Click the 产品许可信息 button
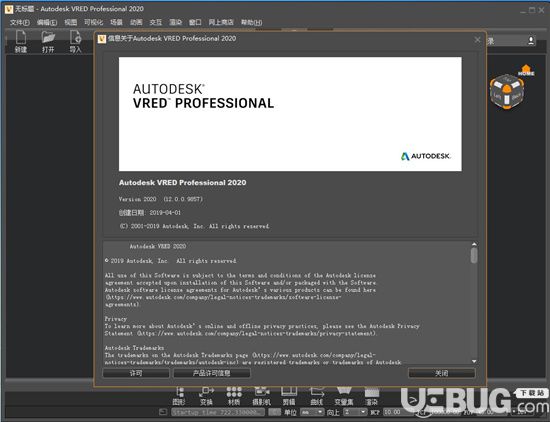The width and height of the screenshot is (550, 422). 212,373
